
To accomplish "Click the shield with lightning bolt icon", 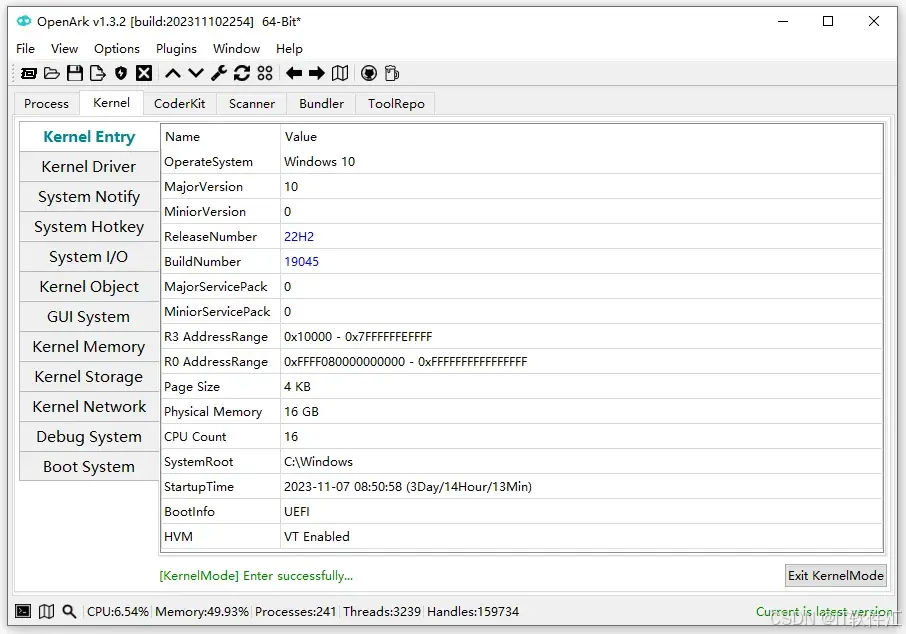I will click(x=121, y=73).
